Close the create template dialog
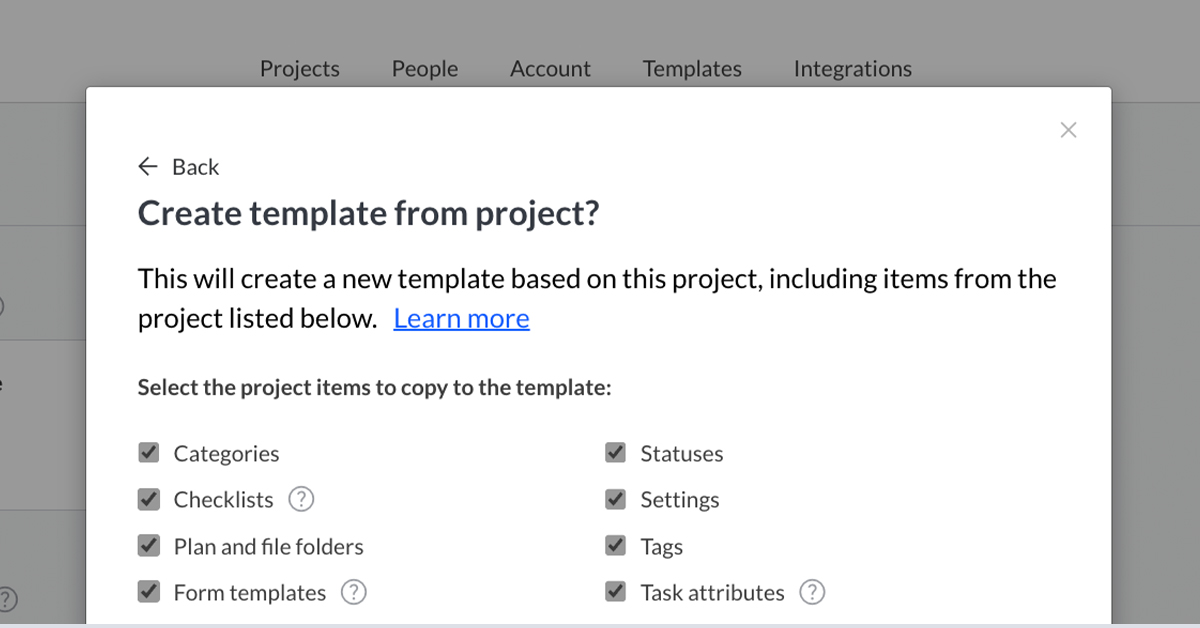1200x628 pixels. tap(1068, 130)
